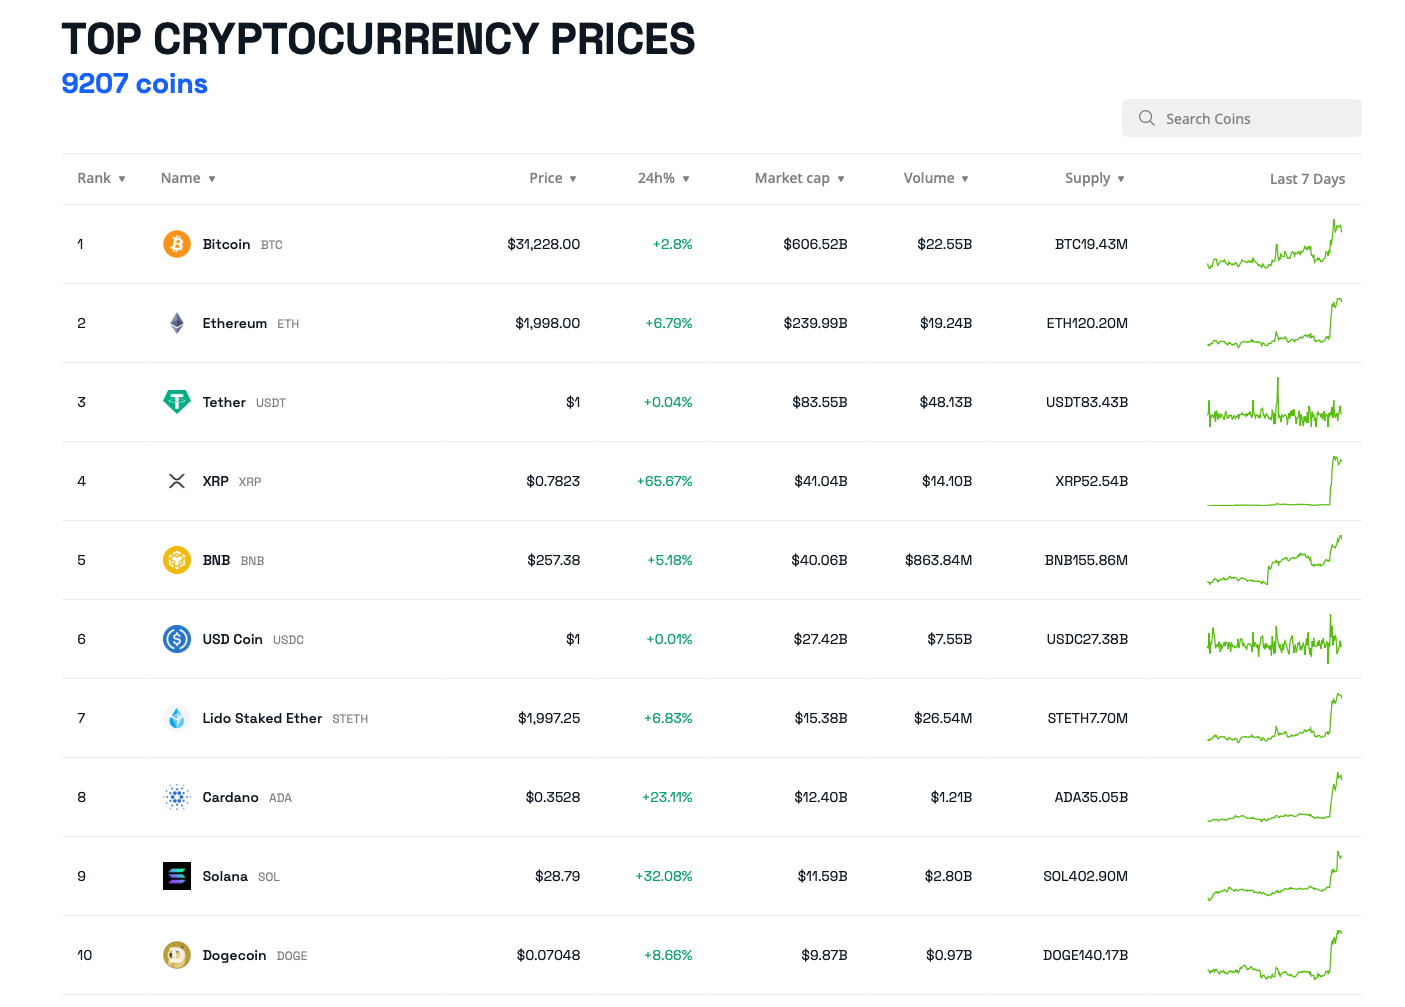The height and width of the screenshot is (1007, 1405).
Task: Open the Lido Staked Ether link
Action: (x=262, y=718)
